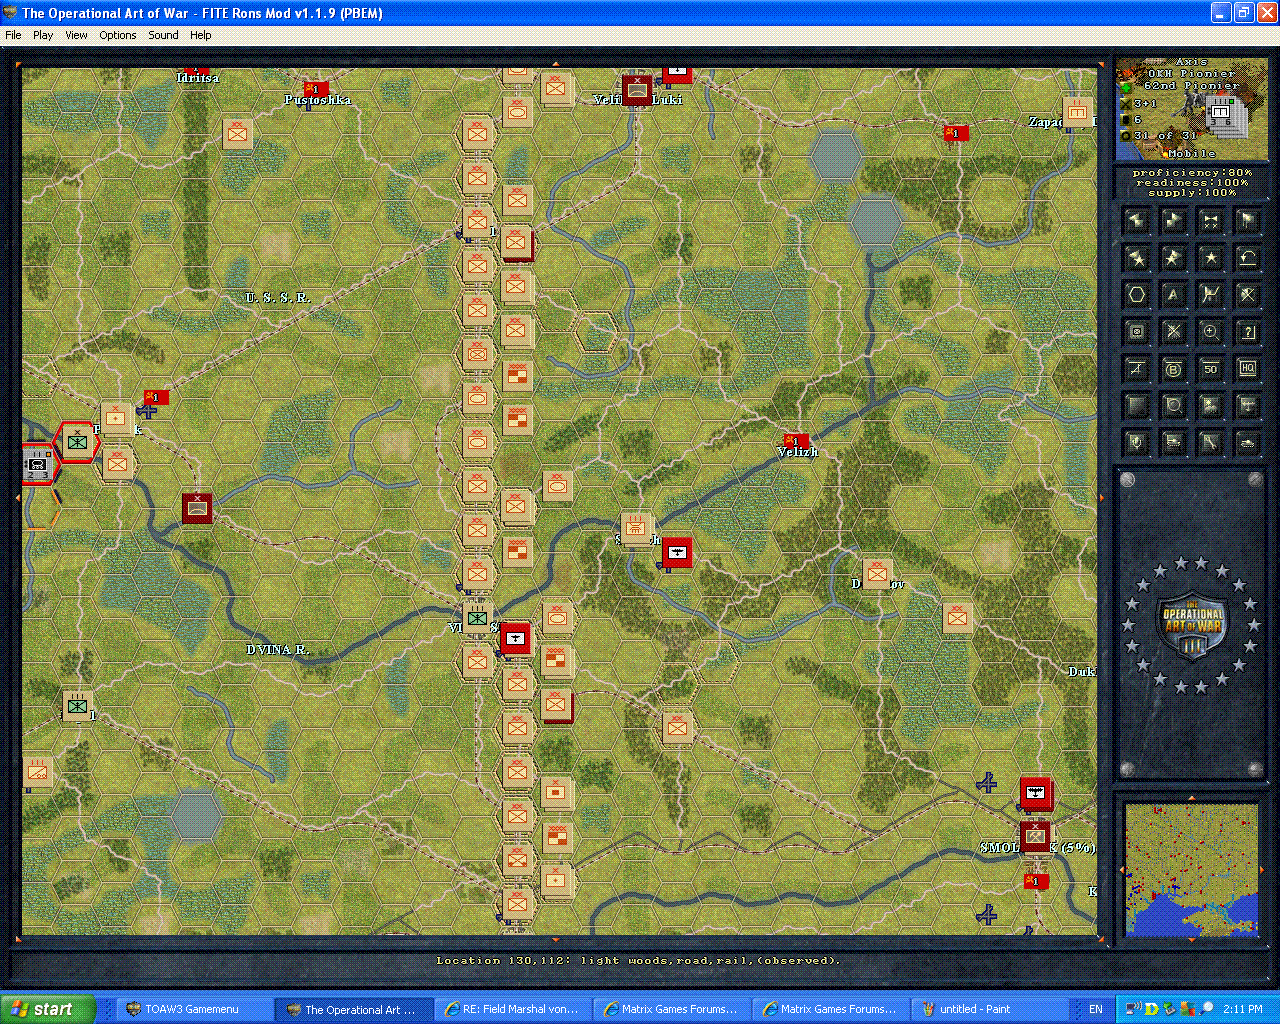Click the bowtie with two X's icon
This screenshot has width=1280, height=1024.
pos(1211,221)
